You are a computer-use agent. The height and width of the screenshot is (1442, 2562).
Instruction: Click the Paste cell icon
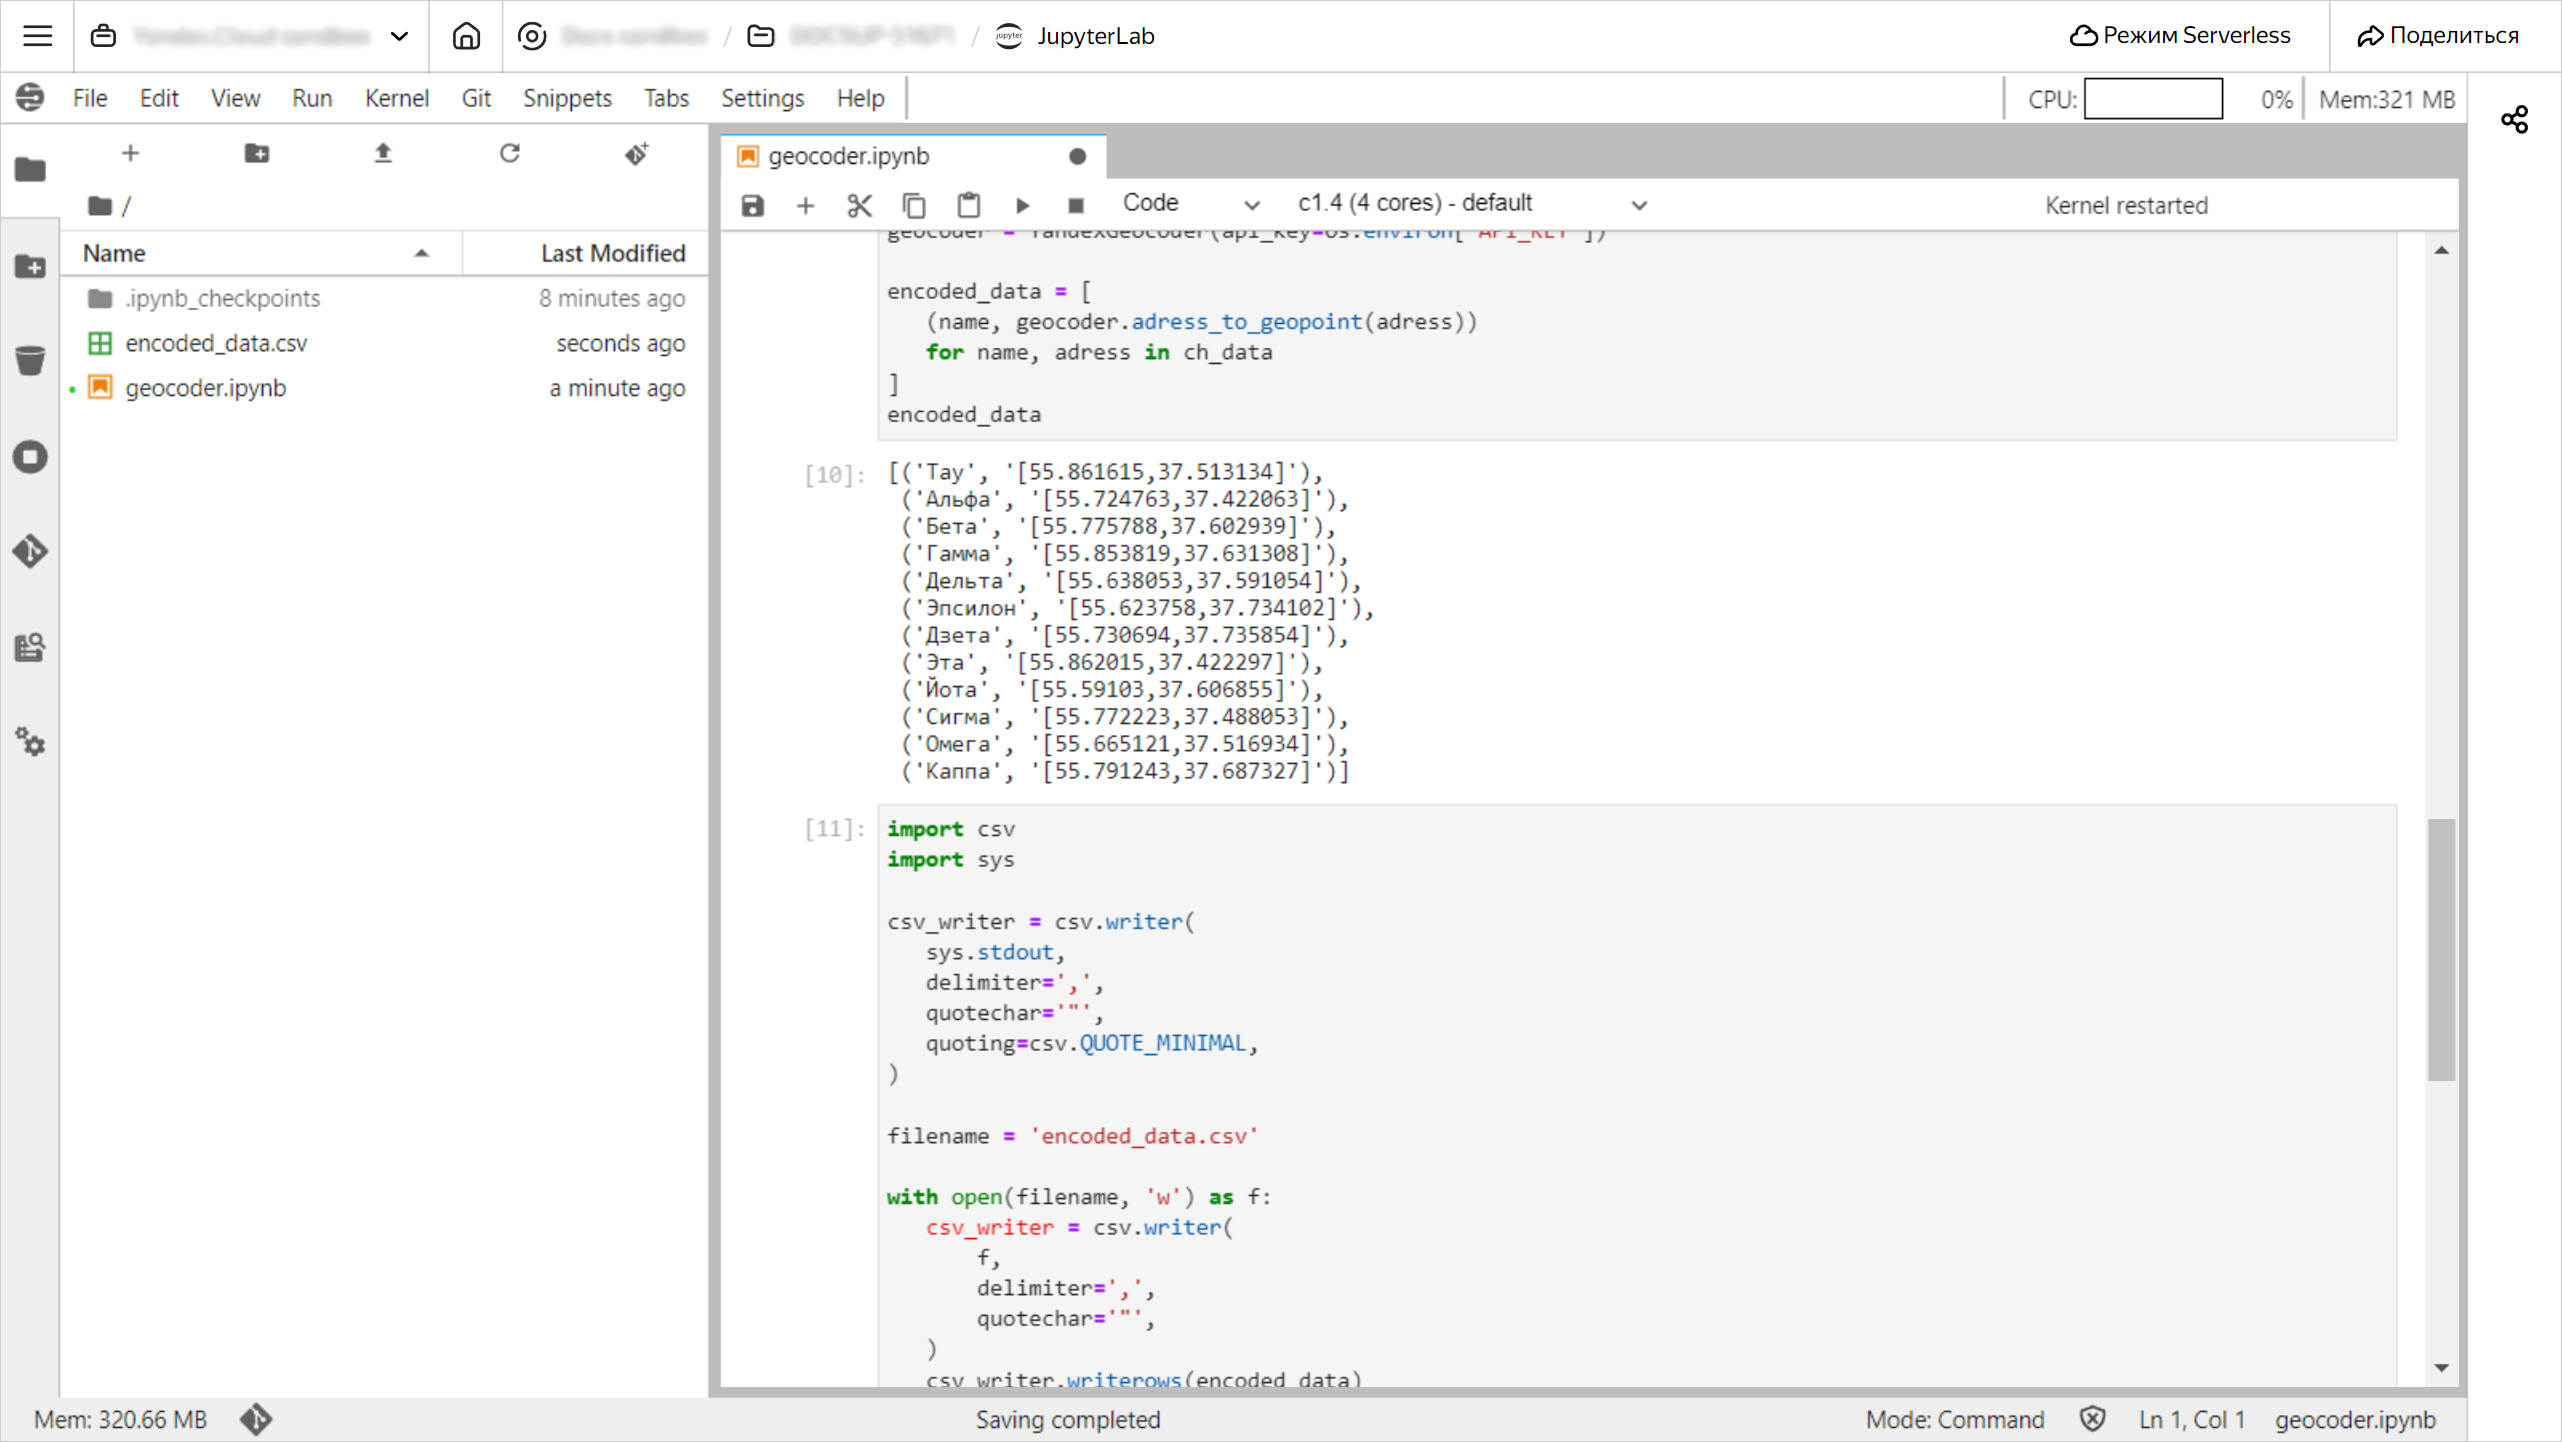click(968, 202)
